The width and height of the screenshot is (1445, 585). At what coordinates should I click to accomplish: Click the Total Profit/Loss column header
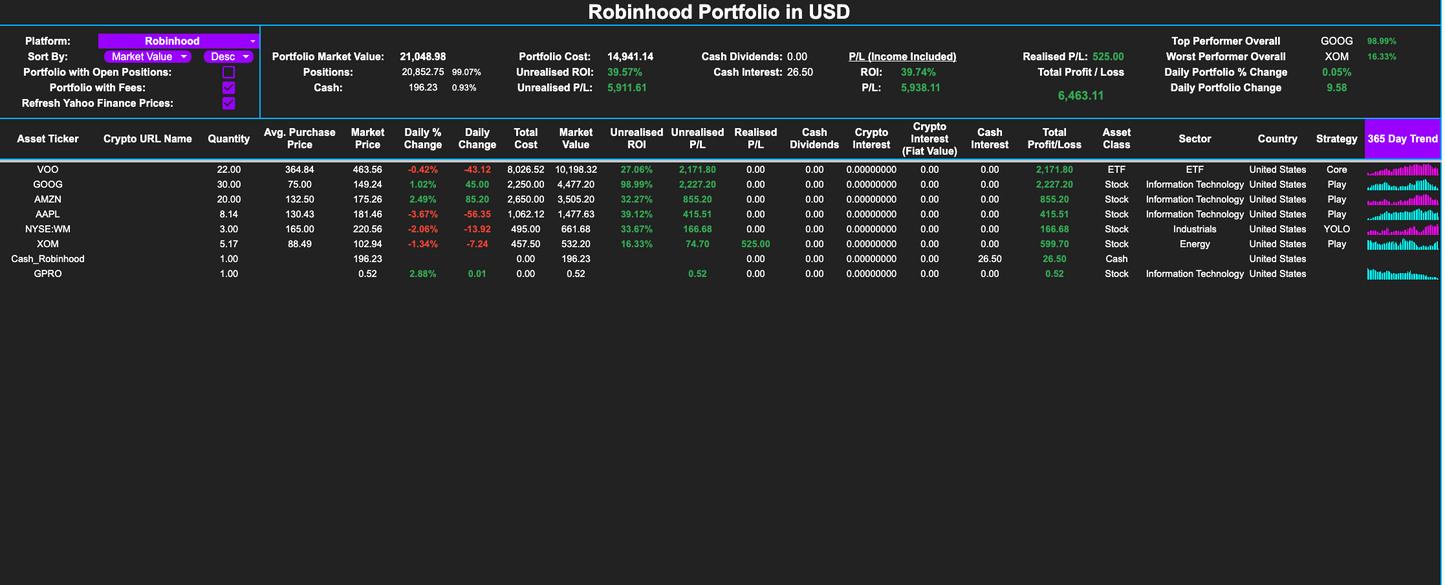click(x=1055, y=139)
